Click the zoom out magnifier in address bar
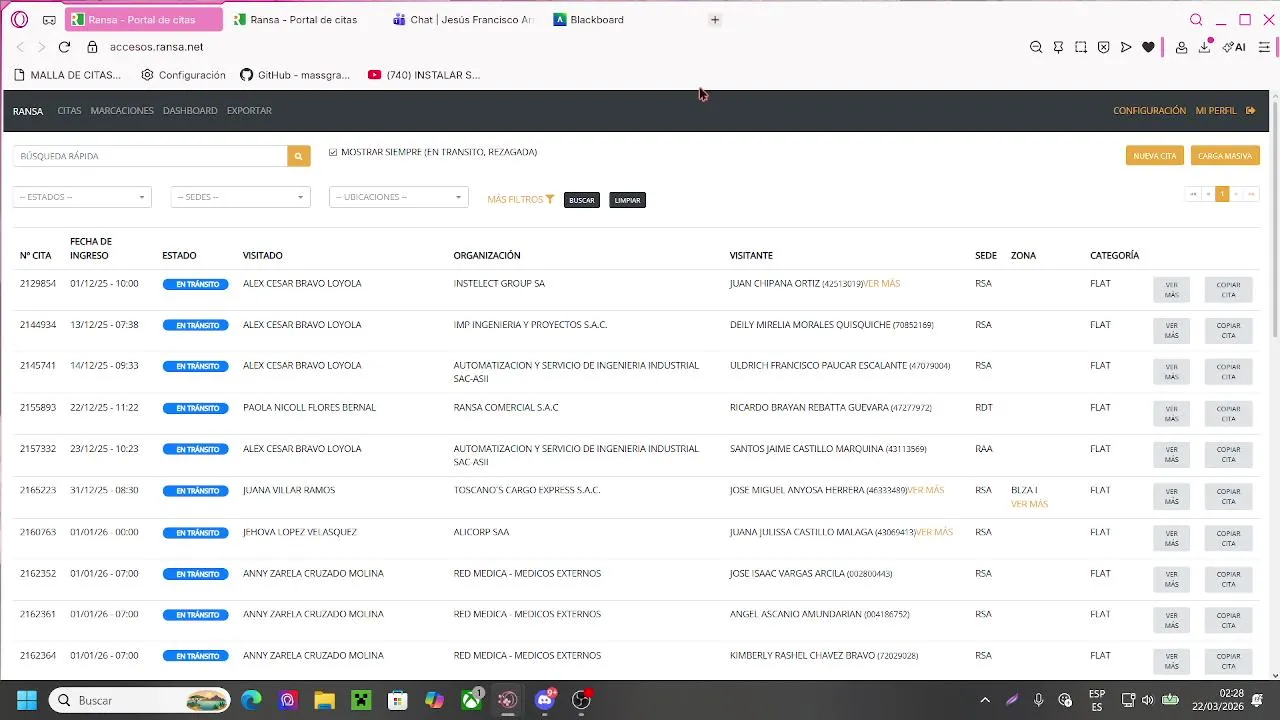The image size is (1280, 720). coord(1036,47)
